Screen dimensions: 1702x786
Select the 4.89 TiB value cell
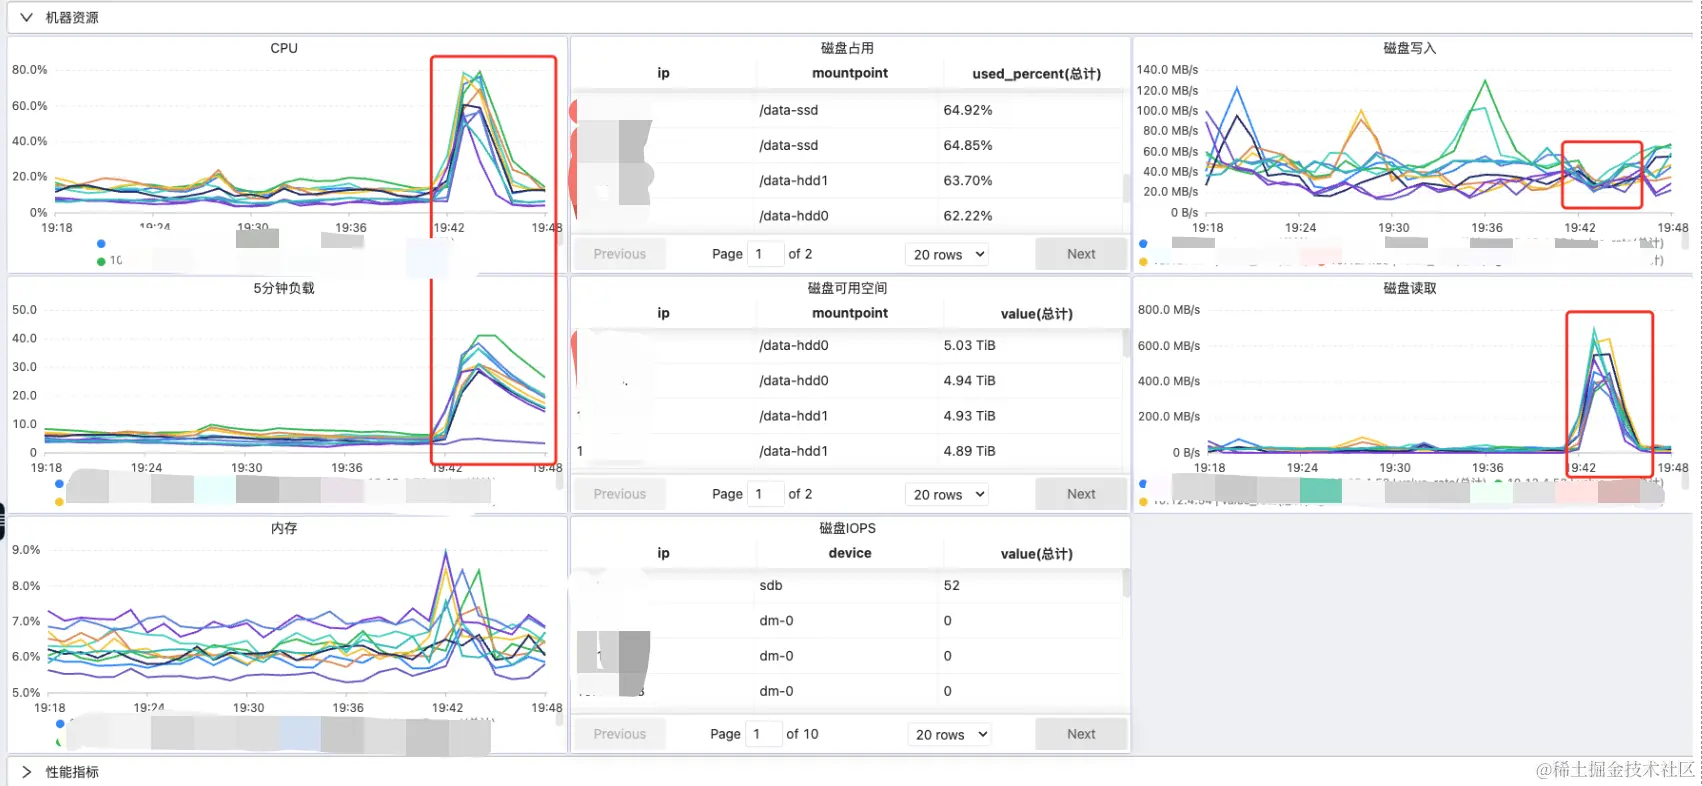click(x=969, y=451)
